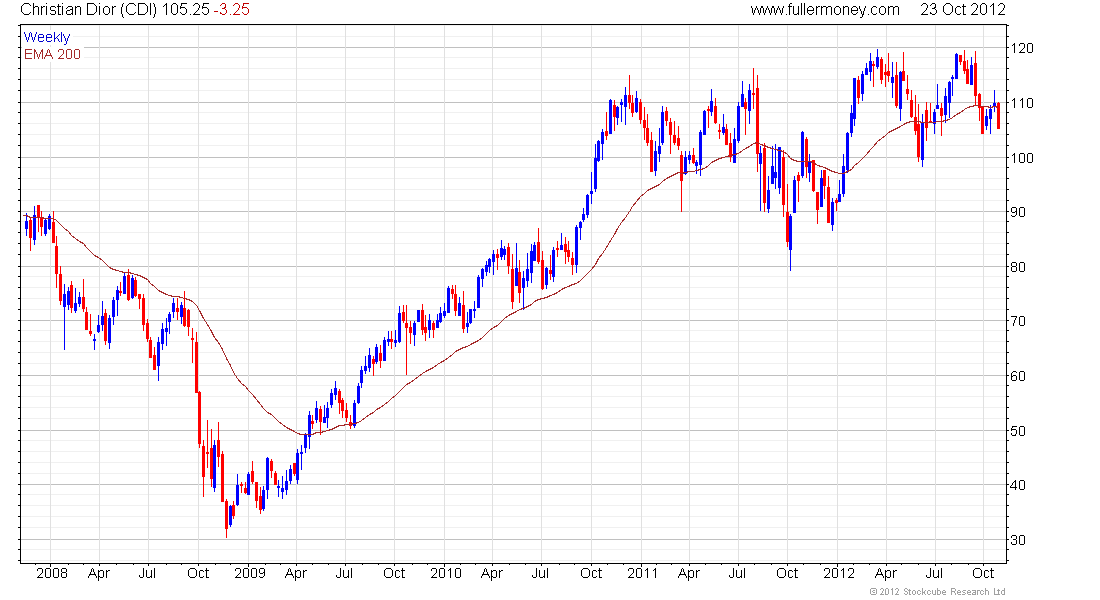The width and height of the screenshot is (1100, 600).
Task: Click the Apr label after 2012
Action: [x=886, y=573]
